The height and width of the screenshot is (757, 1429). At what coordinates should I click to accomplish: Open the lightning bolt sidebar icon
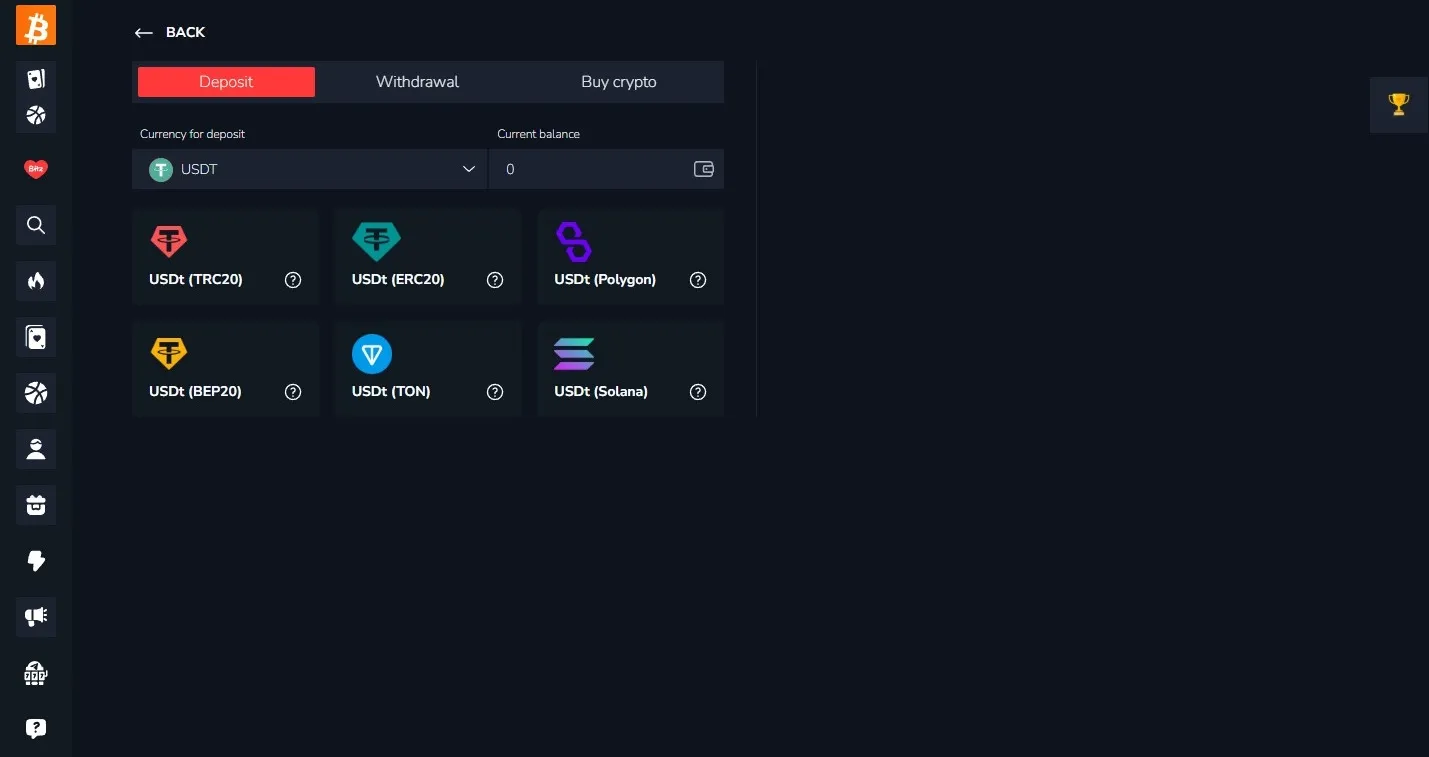[36, 561]
